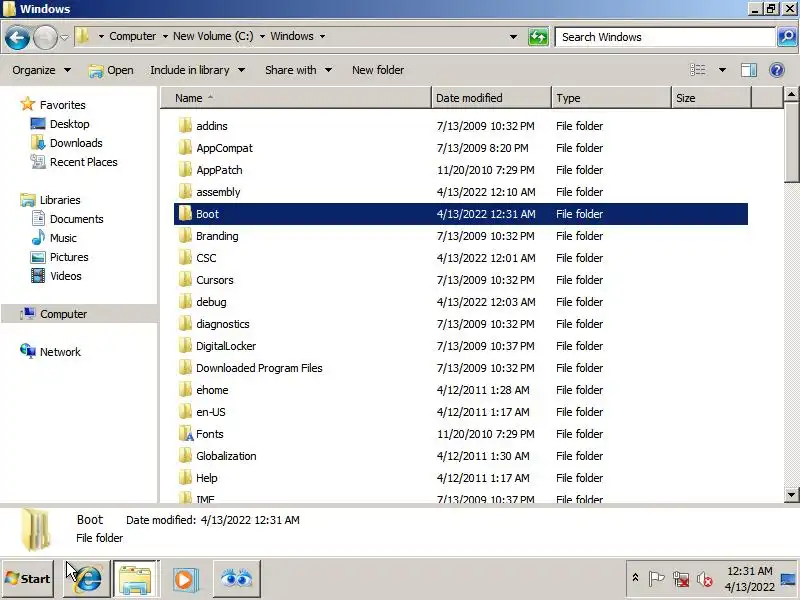This screenshot has height=600, width=800.
Task: Sort by the Name column header
Action: (296, 98)
